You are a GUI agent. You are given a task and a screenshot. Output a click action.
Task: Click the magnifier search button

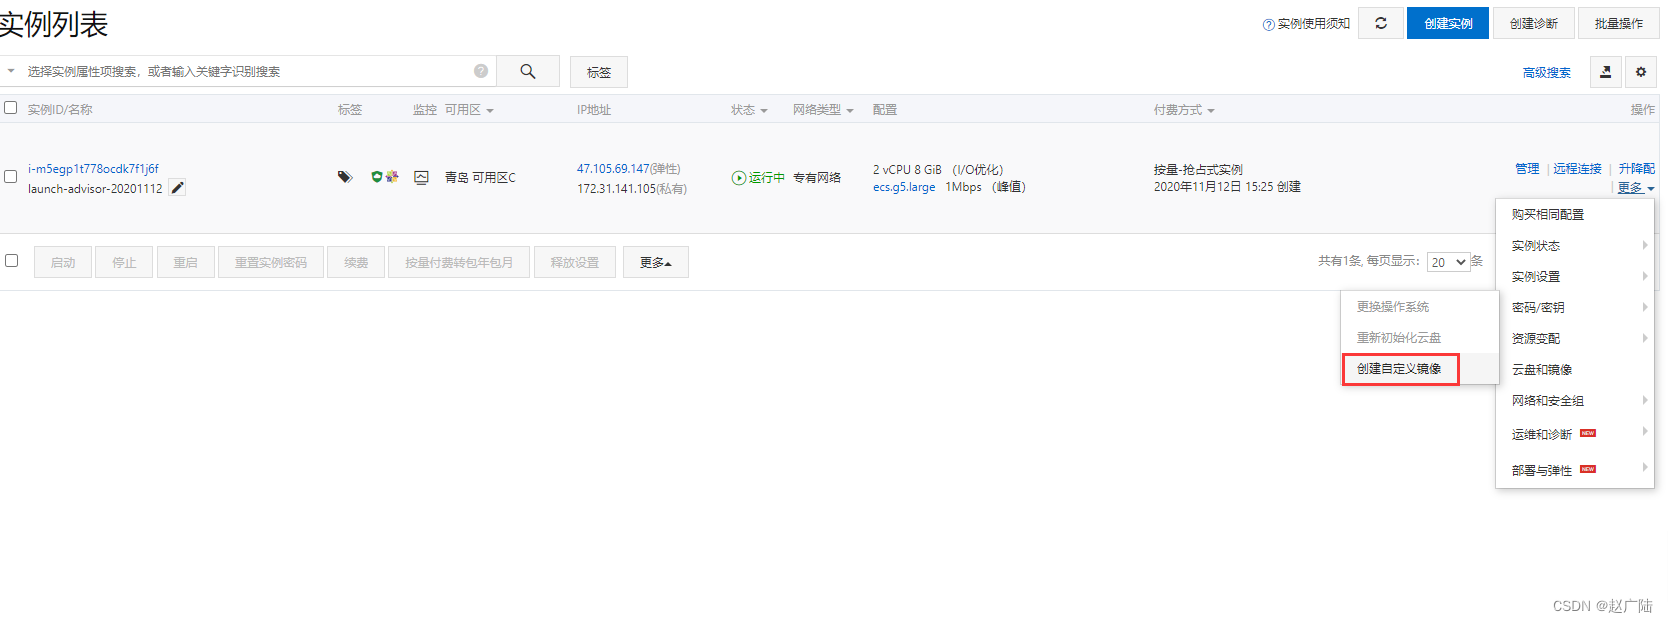click(528, 71)
